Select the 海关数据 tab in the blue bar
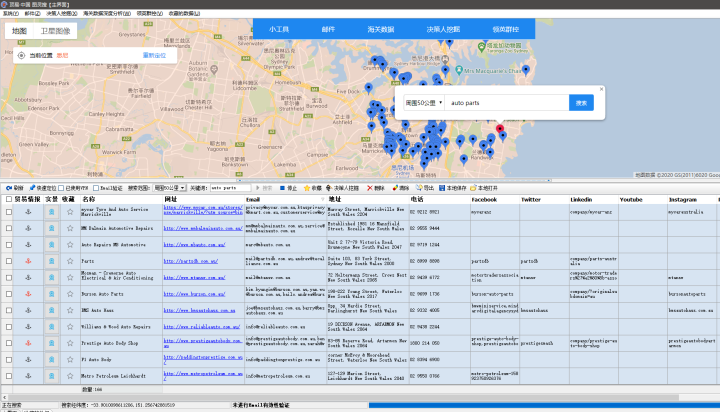 click(381, 29)
